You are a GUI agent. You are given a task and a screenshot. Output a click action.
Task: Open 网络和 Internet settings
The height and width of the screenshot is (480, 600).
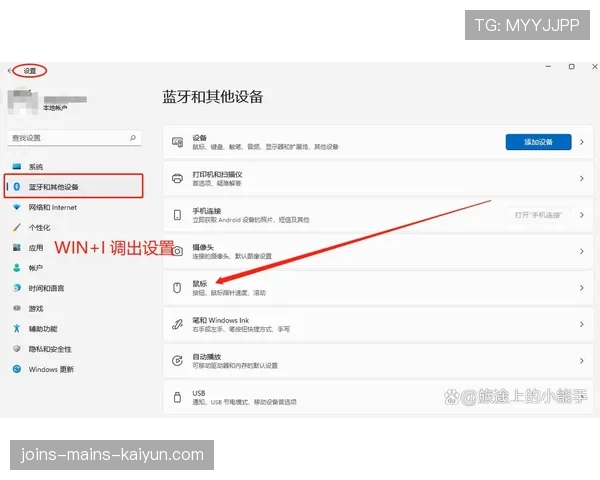click(x=52, y=207)
